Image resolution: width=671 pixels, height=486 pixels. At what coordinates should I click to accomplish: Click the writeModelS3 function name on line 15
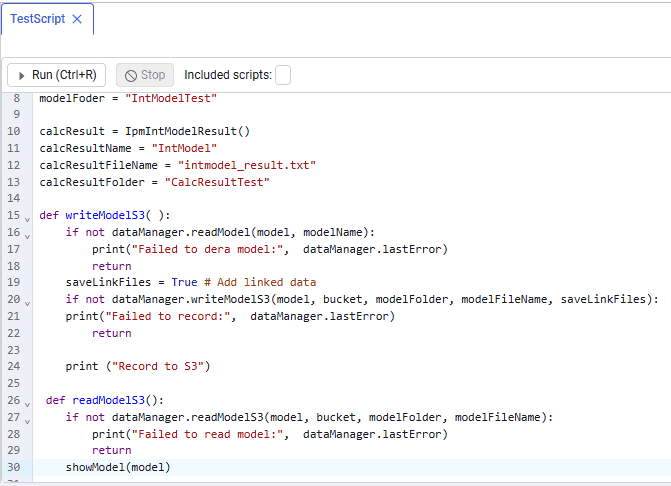105,215
